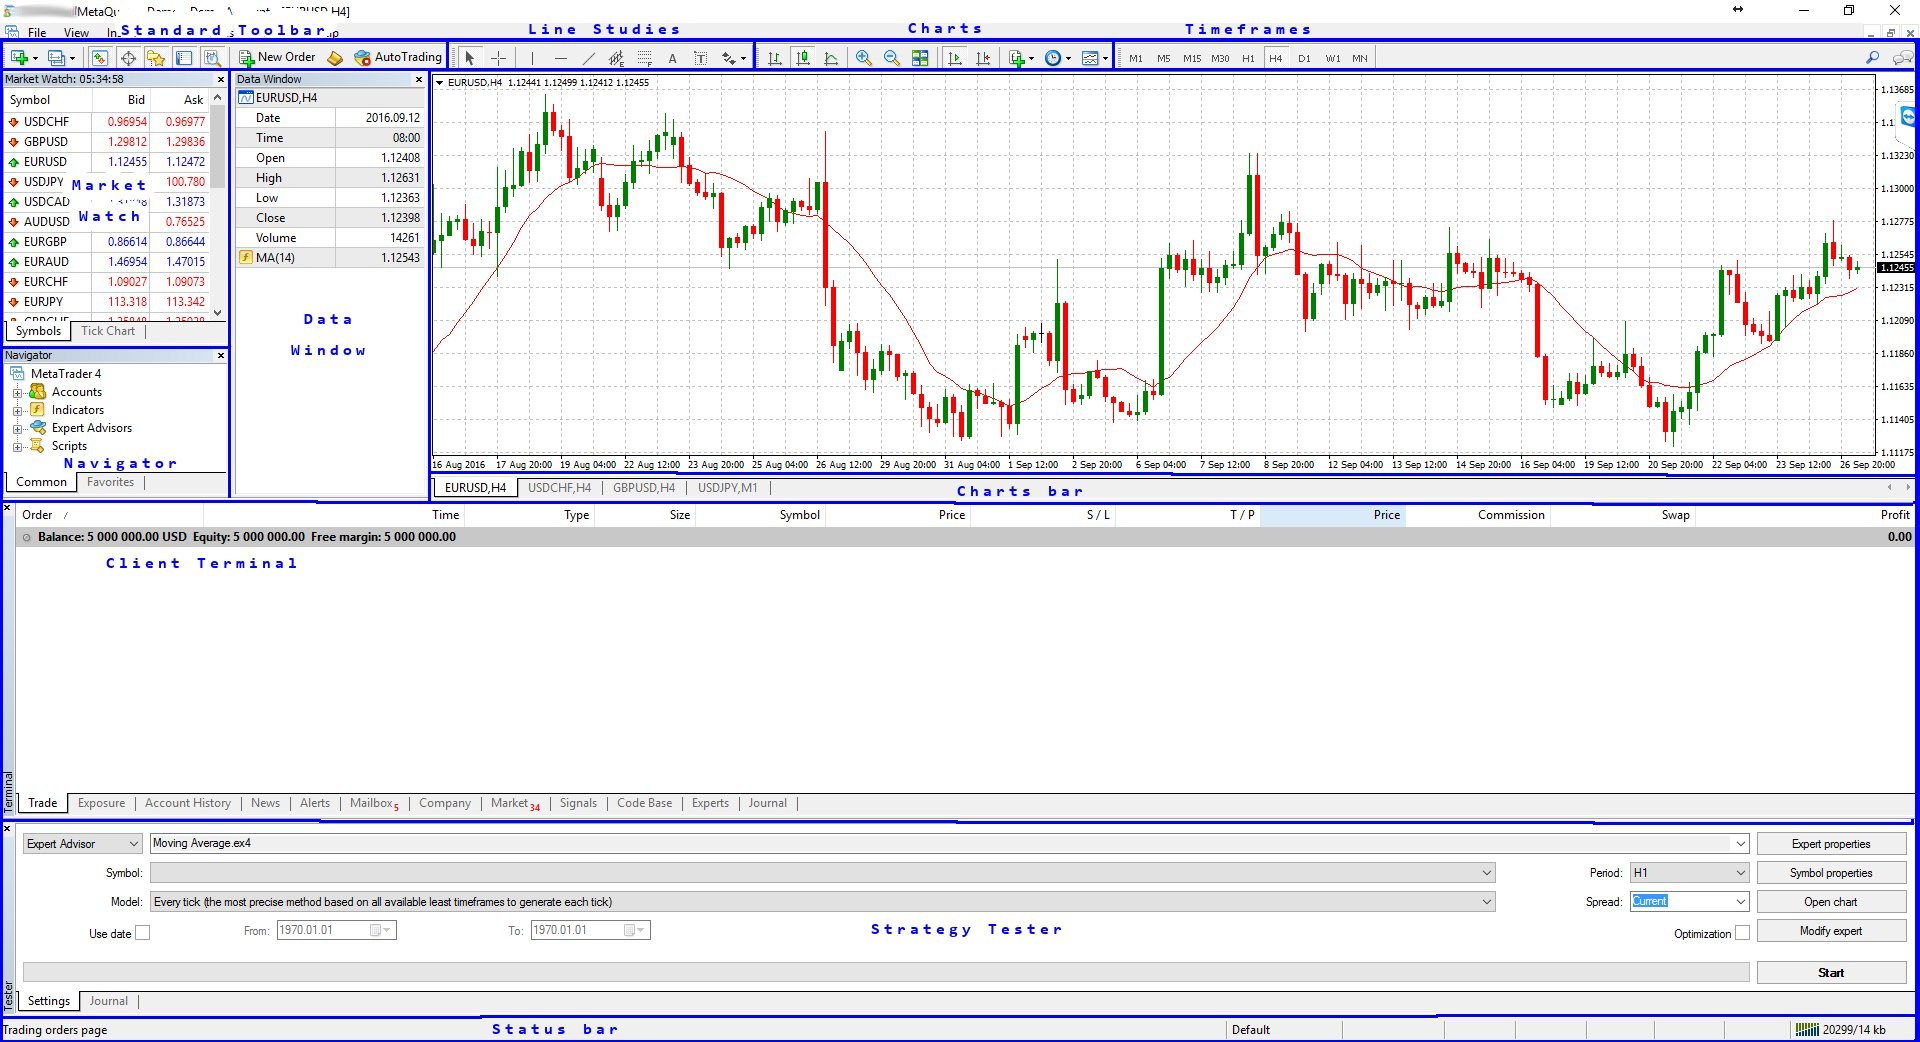This screenshot has width=1920, height=1042.
Task: Open the Arrows objects dropdown
Action: [734, 58]
